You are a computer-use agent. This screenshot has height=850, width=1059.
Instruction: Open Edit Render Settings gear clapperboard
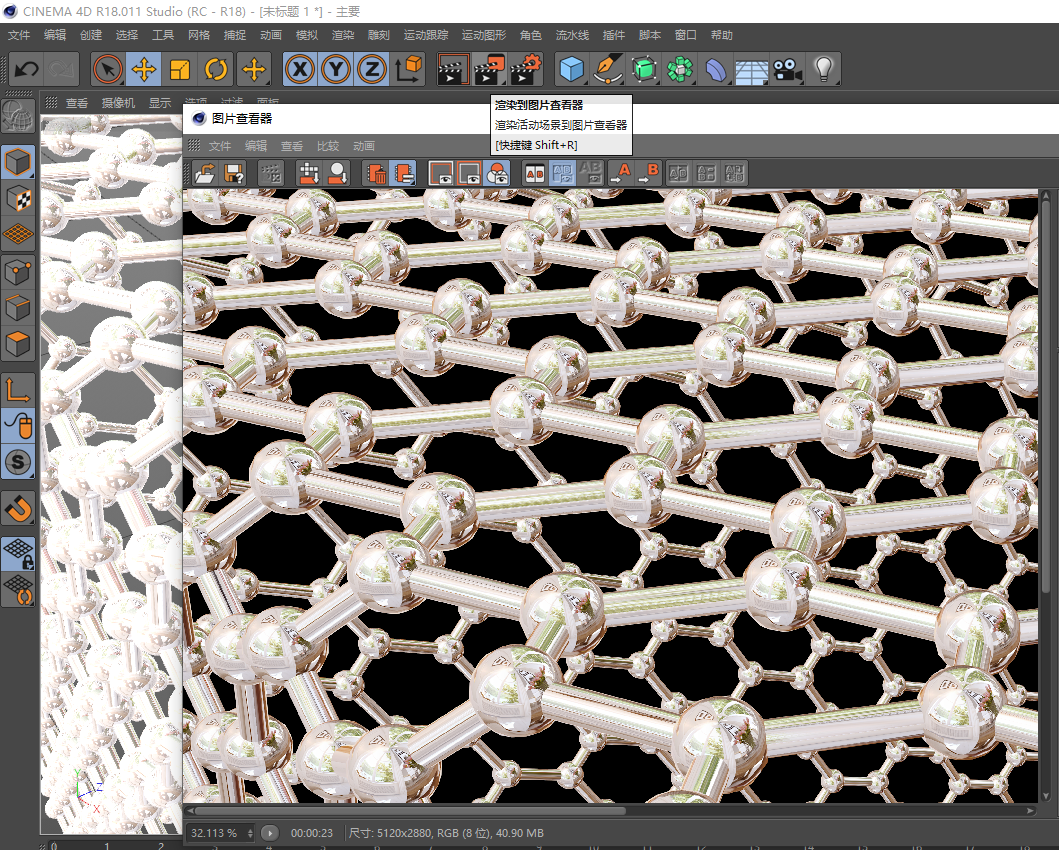point(525,69)
